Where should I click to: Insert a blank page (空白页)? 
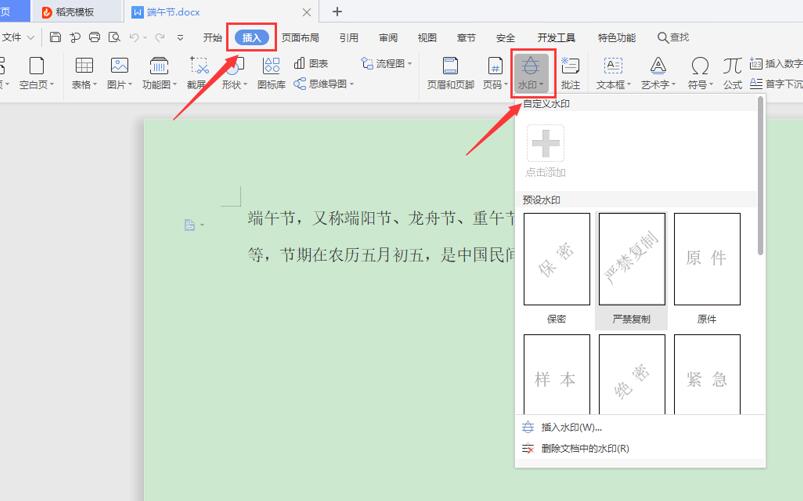[x=36, y=73]
